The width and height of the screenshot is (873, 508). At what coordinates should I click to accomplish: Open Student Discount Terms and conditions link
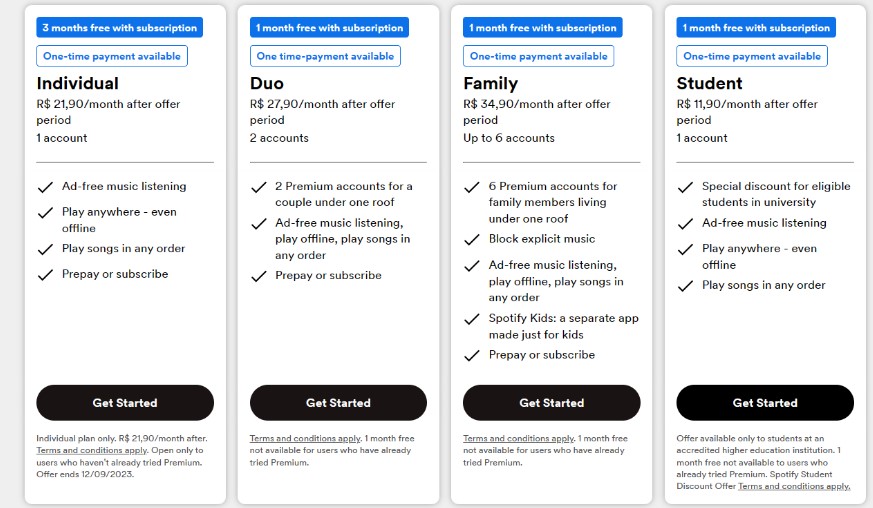794,486
